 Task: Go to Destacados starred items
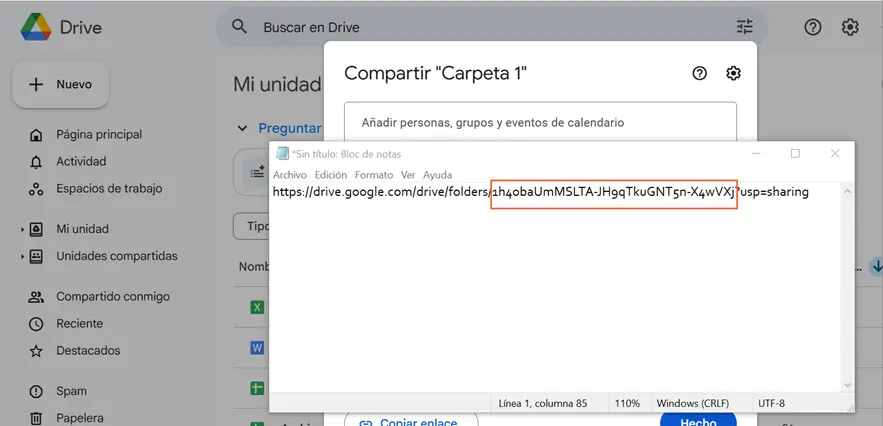tap(88, 351)
